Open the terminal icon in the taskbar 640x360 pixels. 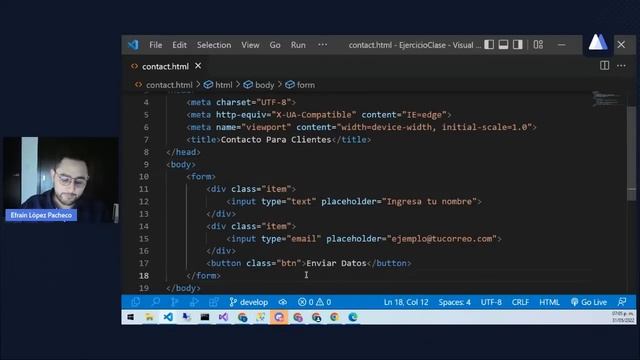pyautogui.click(x=205, y=317)
